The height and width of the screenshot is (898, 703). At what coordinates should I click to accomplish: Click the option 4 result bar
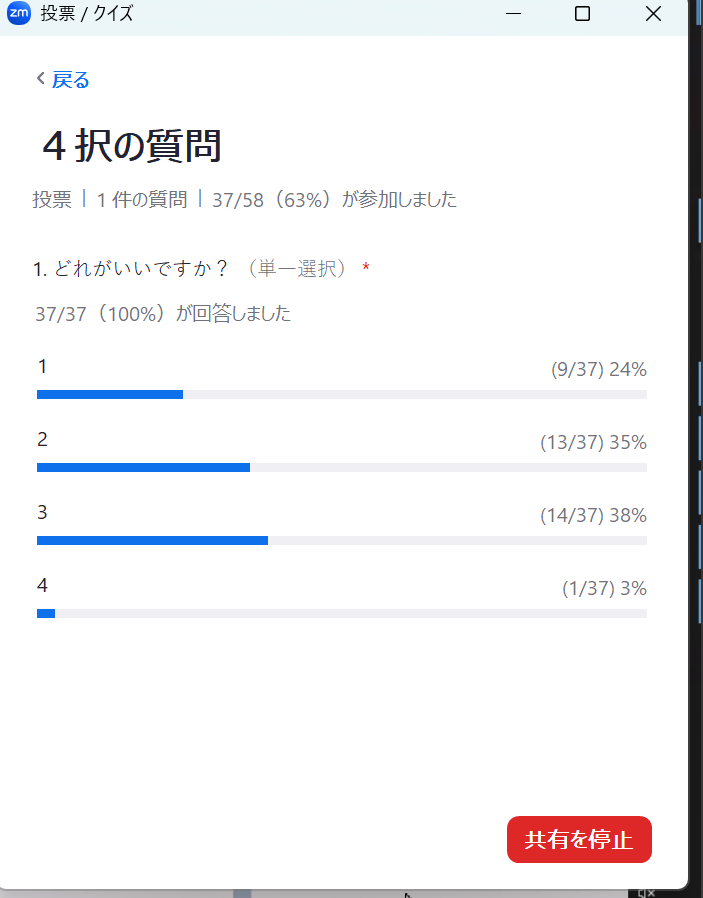(341, 613)
